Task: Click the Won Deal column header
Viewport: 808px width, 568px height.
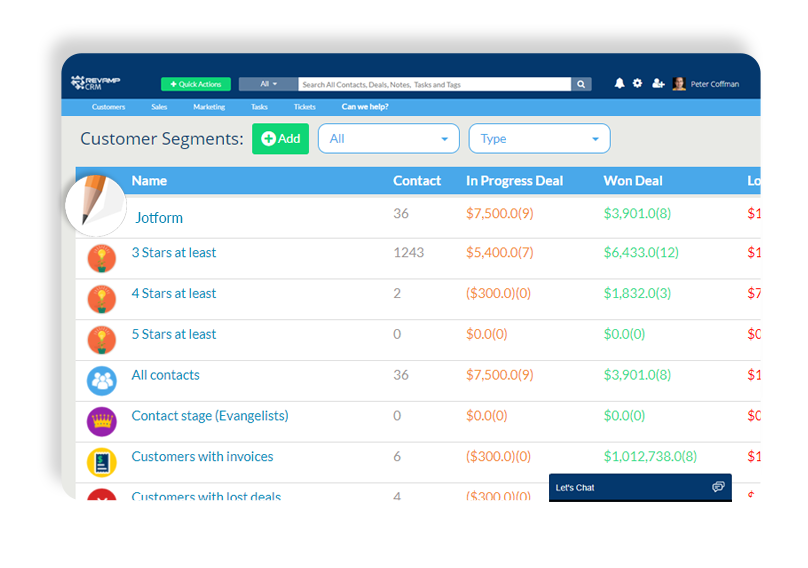Action: [x=633, y=180]
